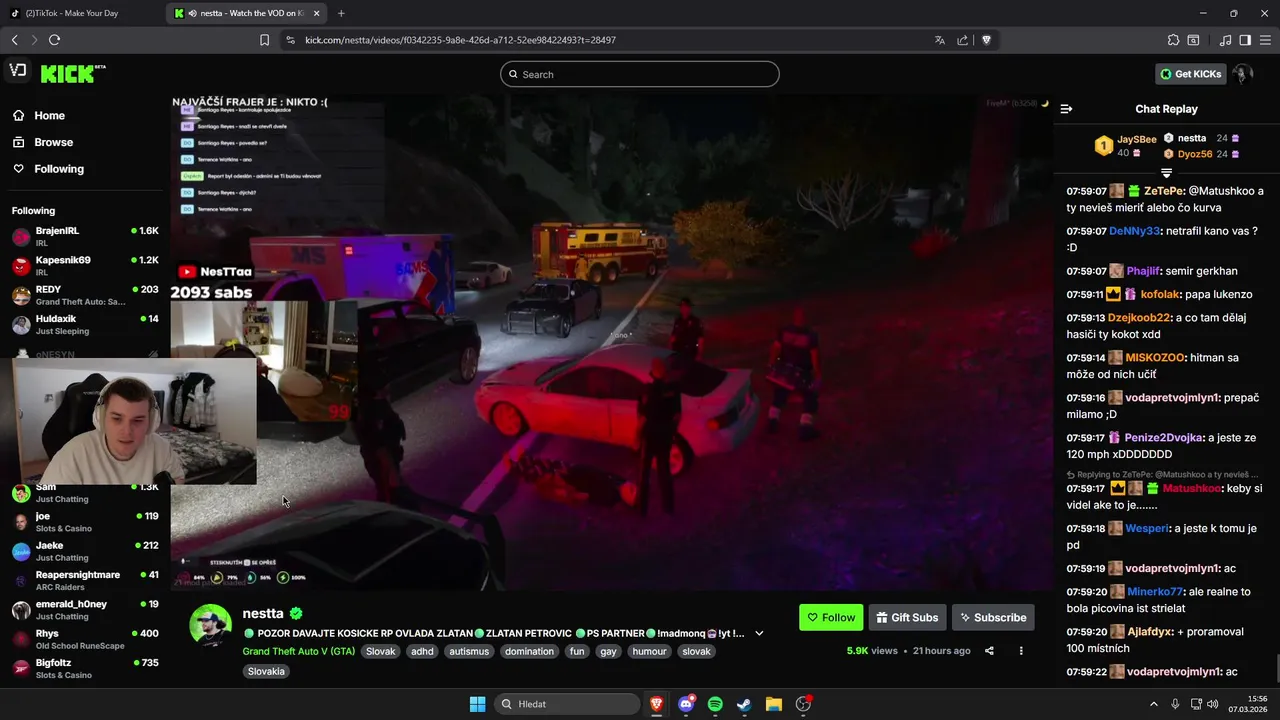Screen dimensions: 1280x720
Task: Click the Get KICKs button
Action: coord(1190,74)
